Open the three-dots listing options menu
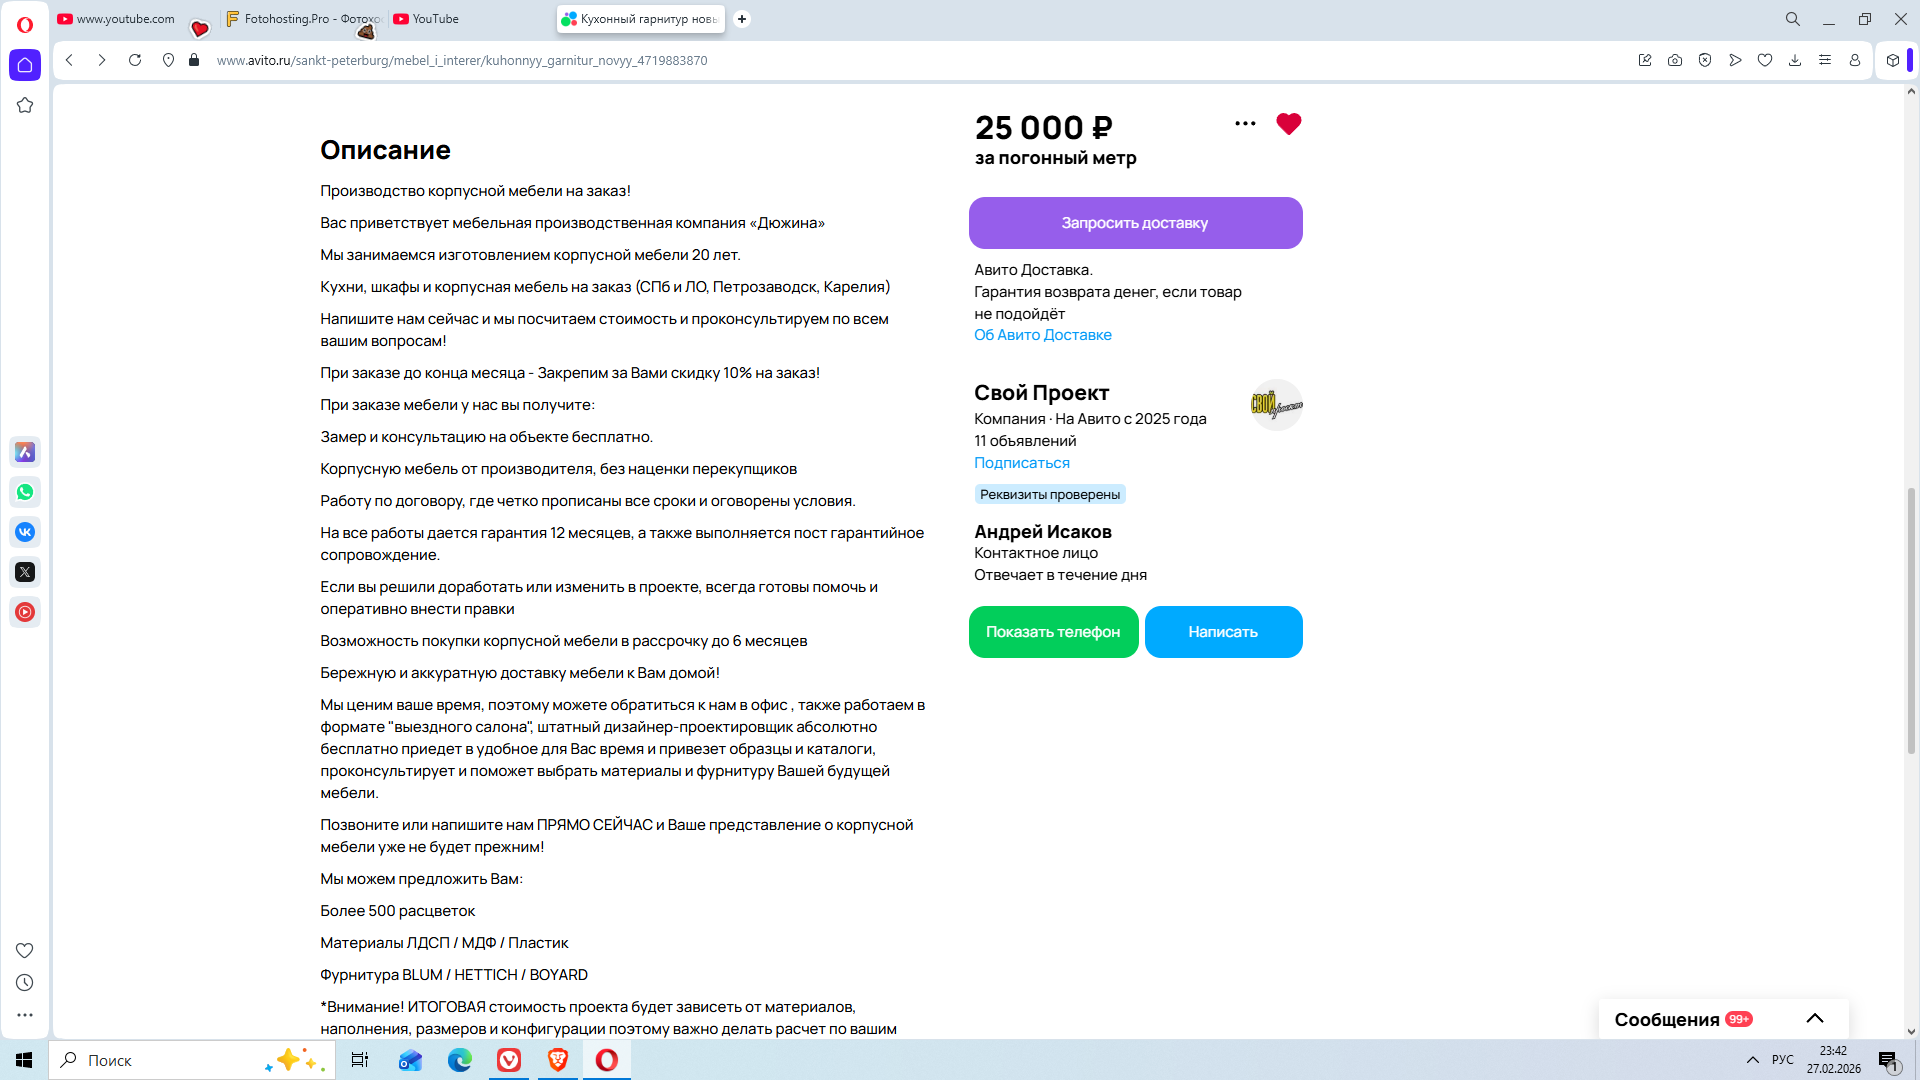 (x=1245, y=124)
